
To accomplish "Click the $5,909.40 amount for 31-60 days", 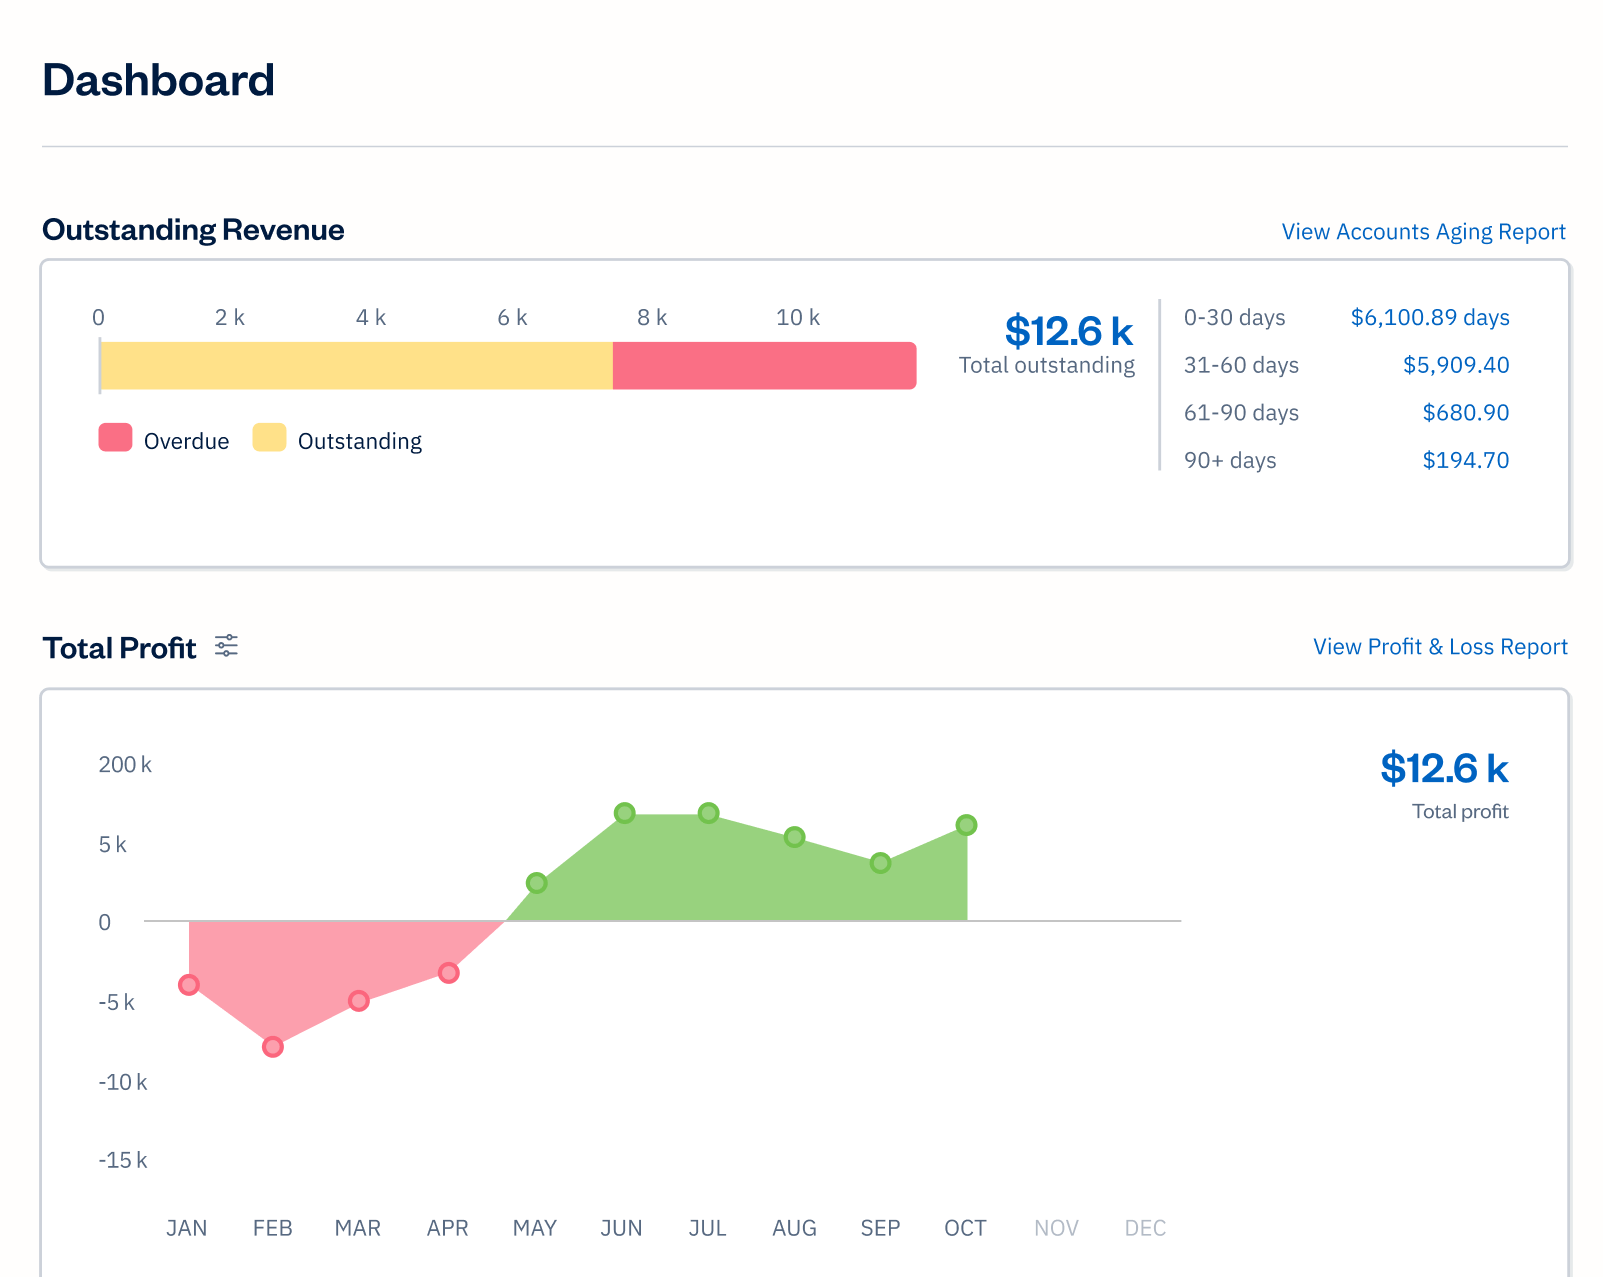I will click(1456, 365).
